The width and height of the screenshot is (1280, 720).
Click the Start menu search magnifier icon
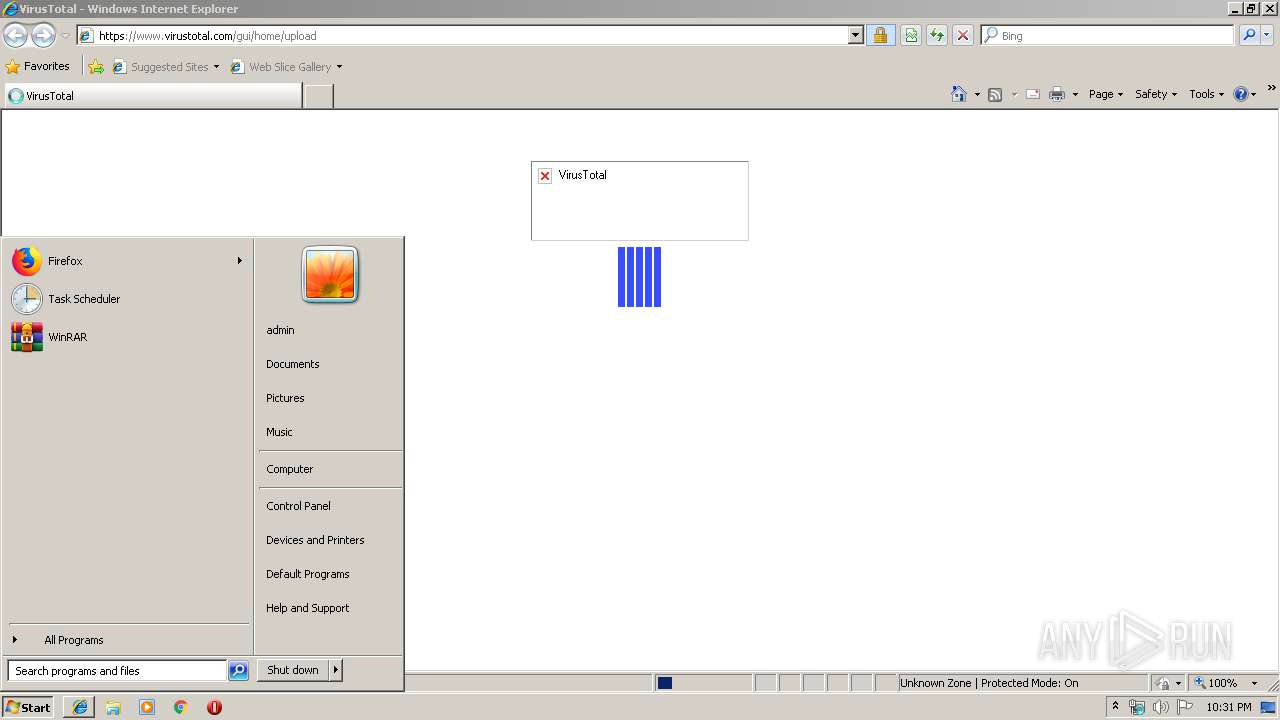point(238,671)
